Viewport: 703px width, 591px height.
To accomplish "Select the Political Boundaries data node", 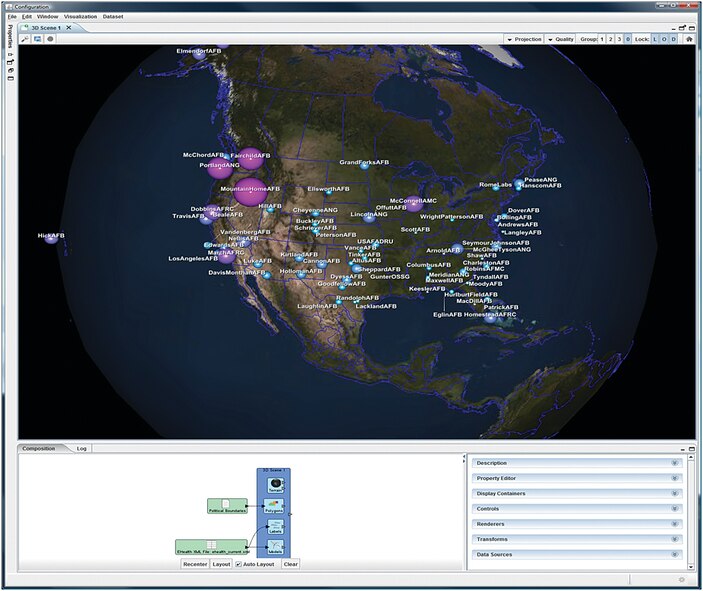I will coord(227,506).
